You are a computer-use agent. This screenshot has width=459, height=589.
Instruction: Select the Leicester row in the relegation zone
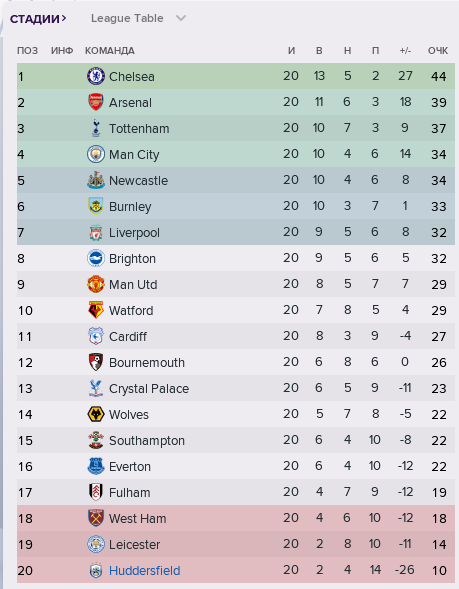236,544
